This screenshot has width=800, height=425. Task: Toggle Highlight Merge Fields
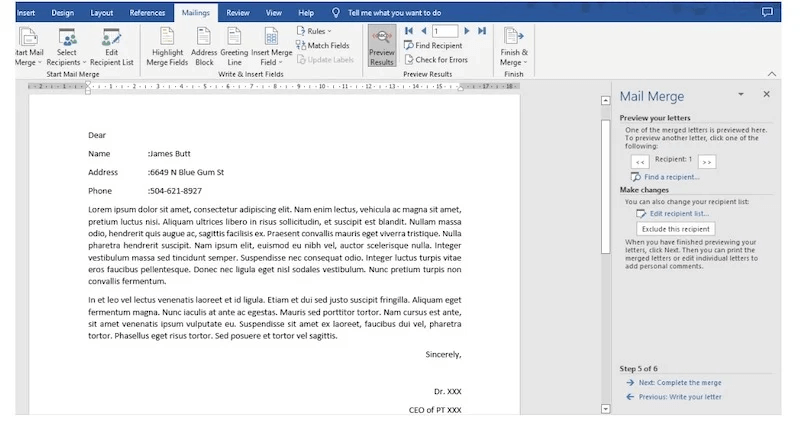tap(167, 47)
